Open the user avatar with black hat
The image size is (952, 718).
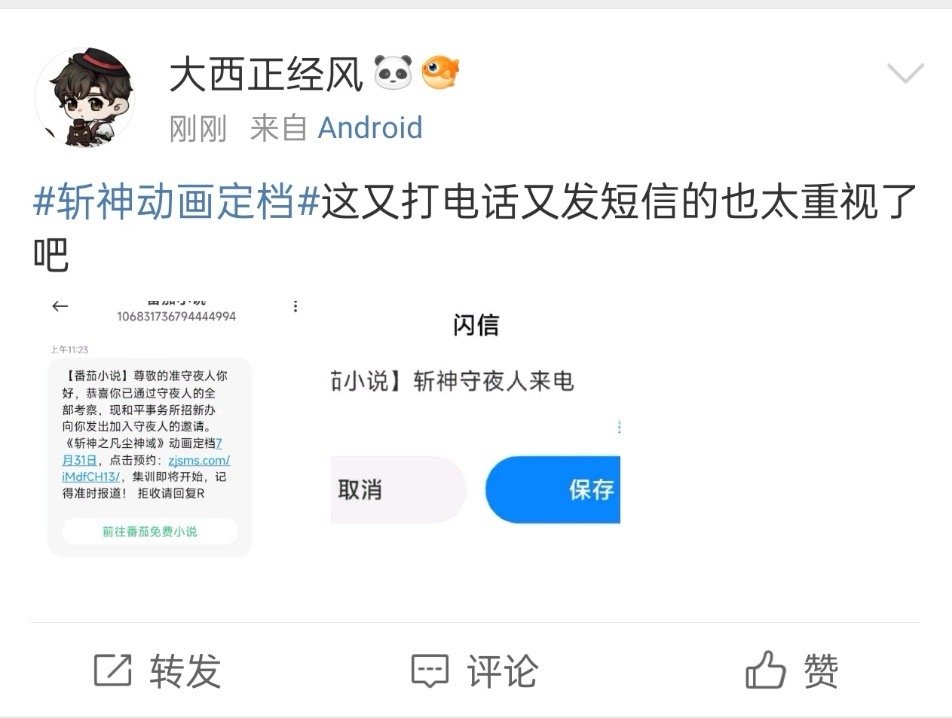pyautogui.click(x=84, y=97)
